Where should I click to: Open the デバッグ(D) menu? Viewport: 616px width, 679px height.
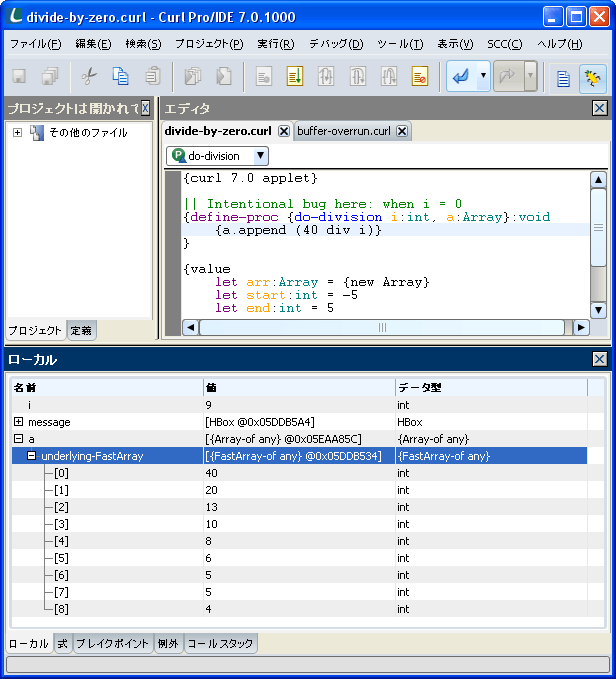click(336, 44)
